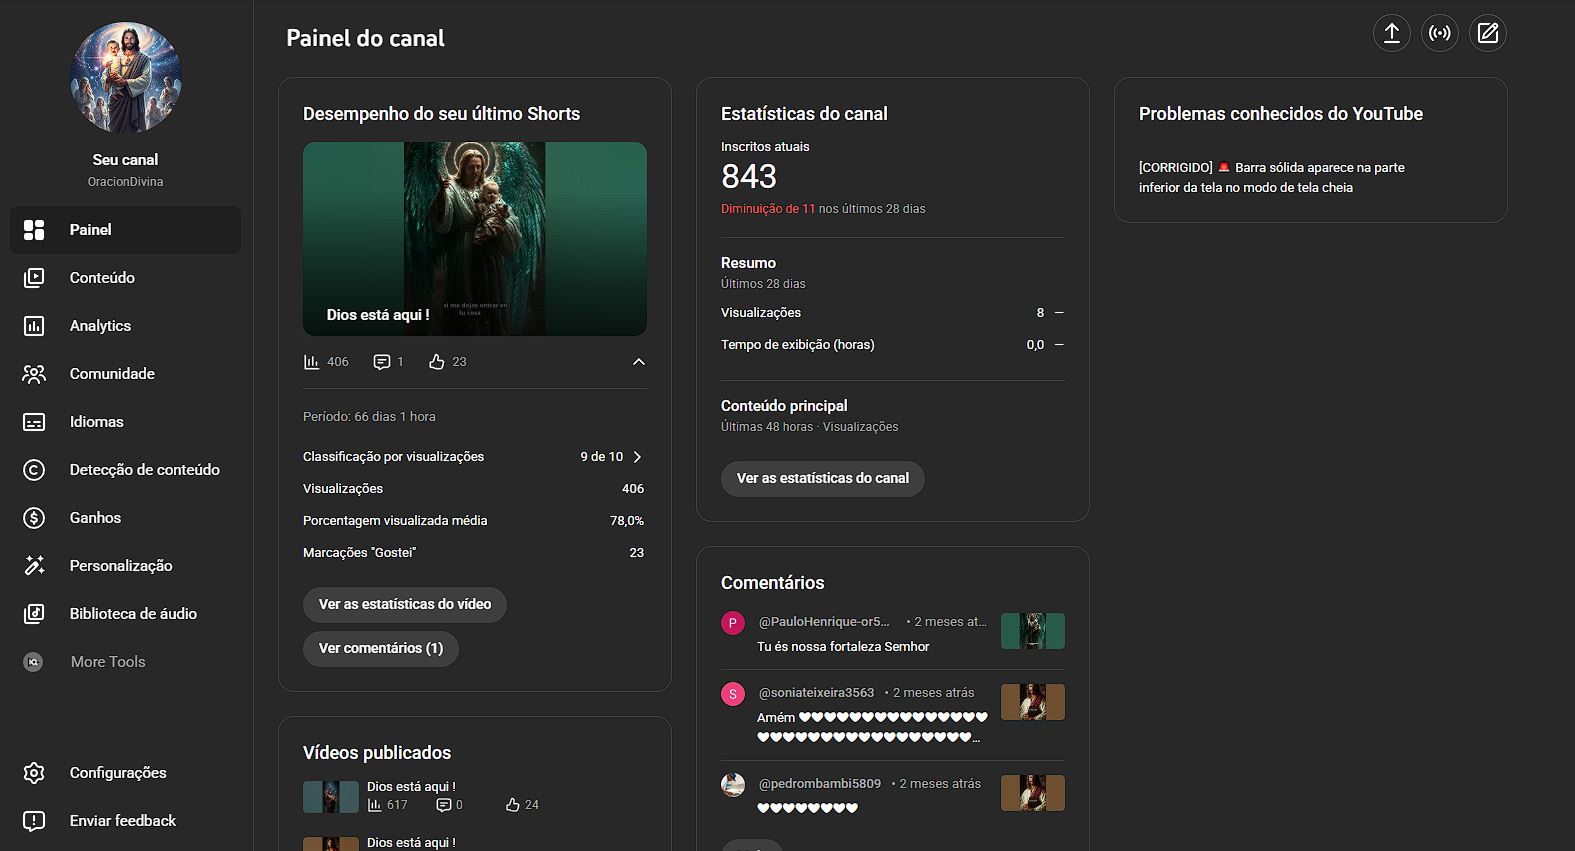Viewport: 1575px width, 851px height.
Task: Select Comunidade in the sidebar
Action: (x=126, y=374)
